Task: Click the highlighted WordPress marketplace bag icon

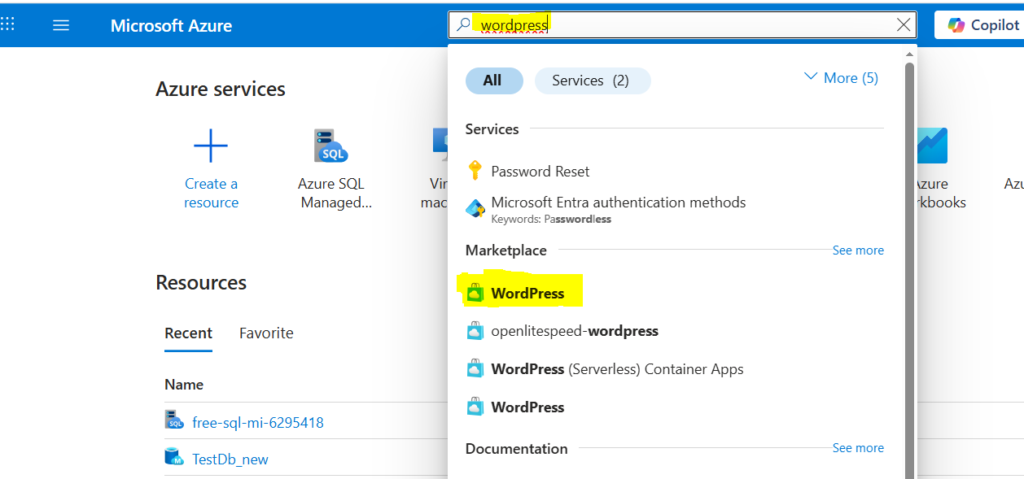Action: coord(475,294)
